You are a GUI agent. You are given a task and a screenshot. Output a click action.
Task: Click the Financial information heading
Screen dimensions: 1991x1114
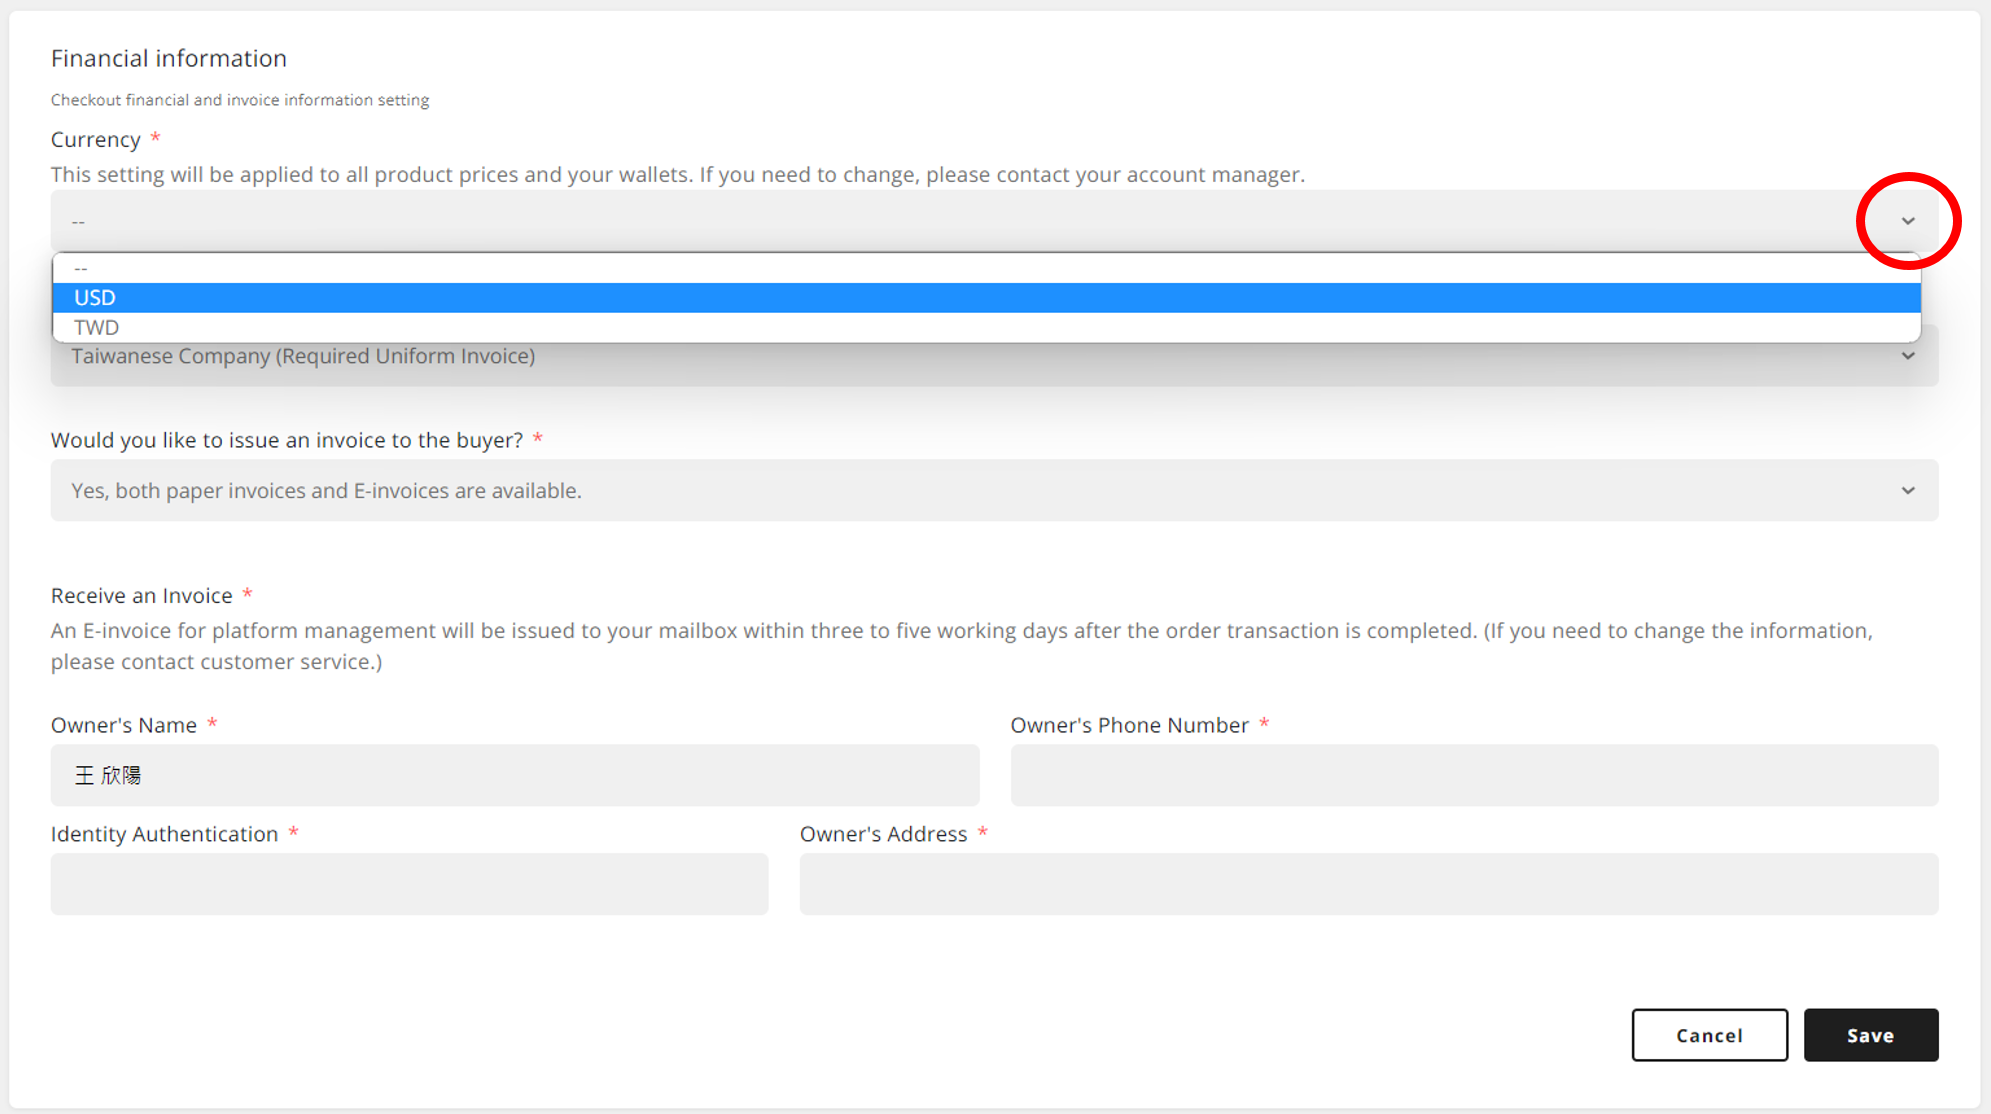point(169,59)
